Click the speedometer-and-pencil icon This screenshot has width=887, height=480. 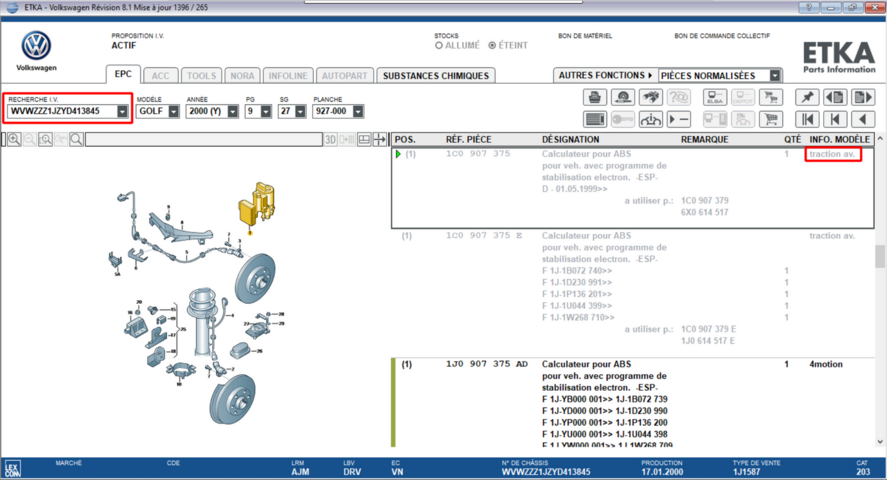click(623, 97)
